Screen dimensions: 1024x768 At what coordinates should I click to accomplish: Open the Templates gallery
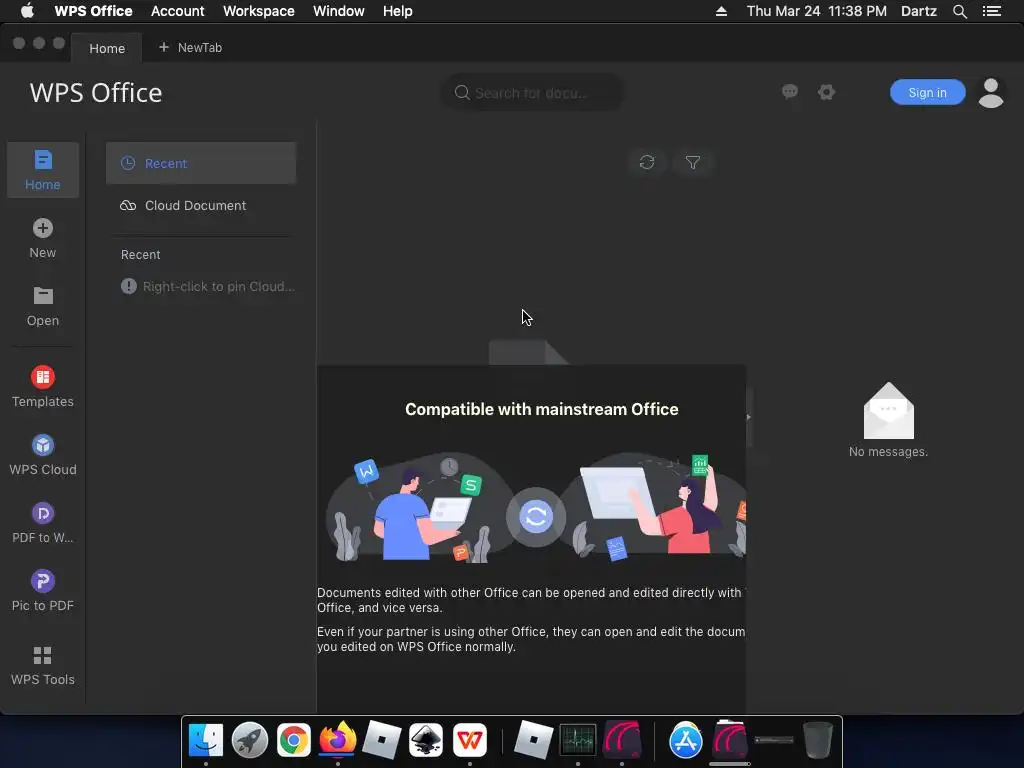point(43,387)
